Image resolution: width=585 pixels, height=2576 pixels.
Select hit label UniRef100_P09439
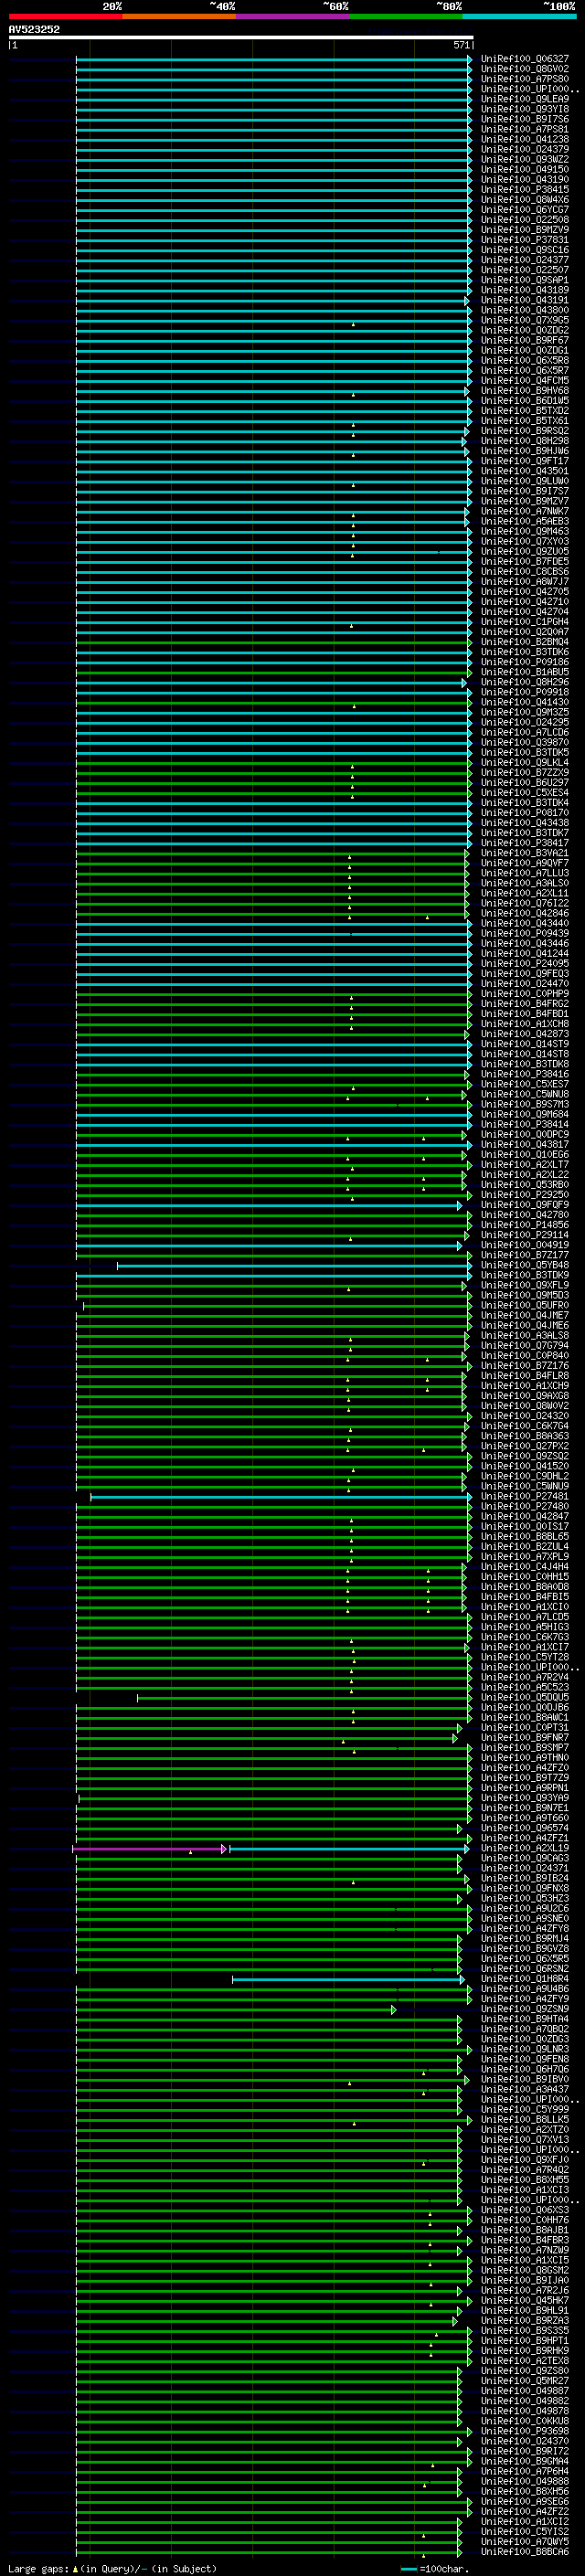[525, 933]
